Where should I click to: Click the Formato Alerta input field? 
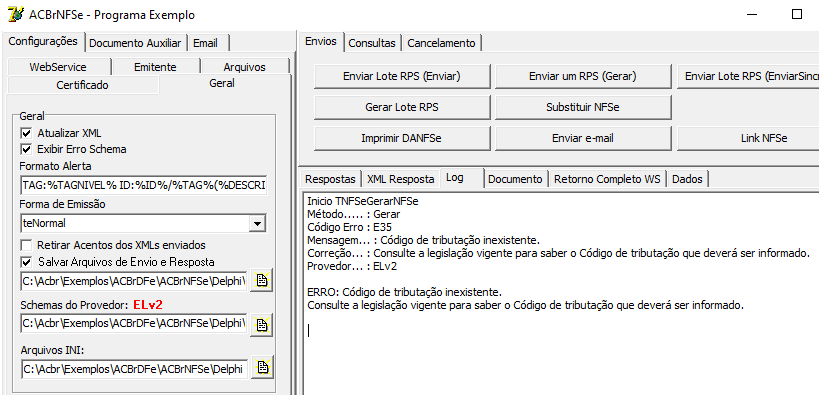[144, 185]
